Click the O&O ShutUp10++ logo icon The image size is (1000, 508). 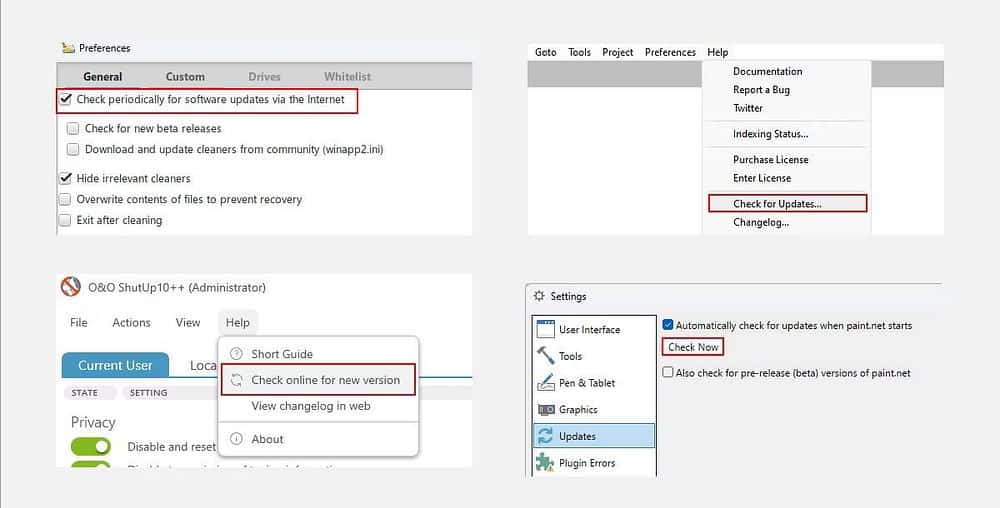70,287
